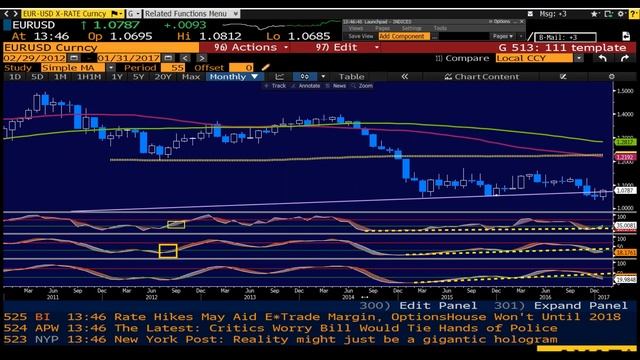
Task: Select the 1Y range tab
Action: click(x=117, y=77)
